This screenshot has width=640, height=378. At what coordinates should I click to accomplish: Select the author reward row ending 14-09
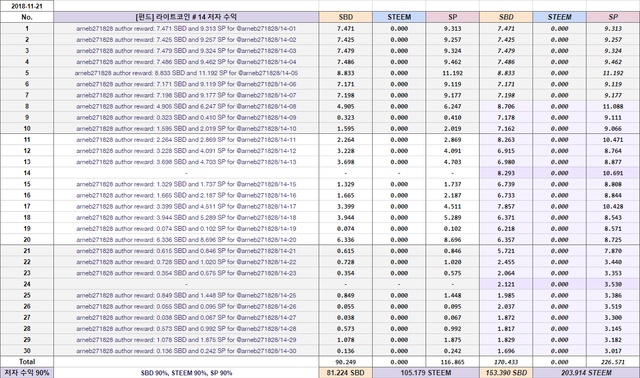point(186,118)
